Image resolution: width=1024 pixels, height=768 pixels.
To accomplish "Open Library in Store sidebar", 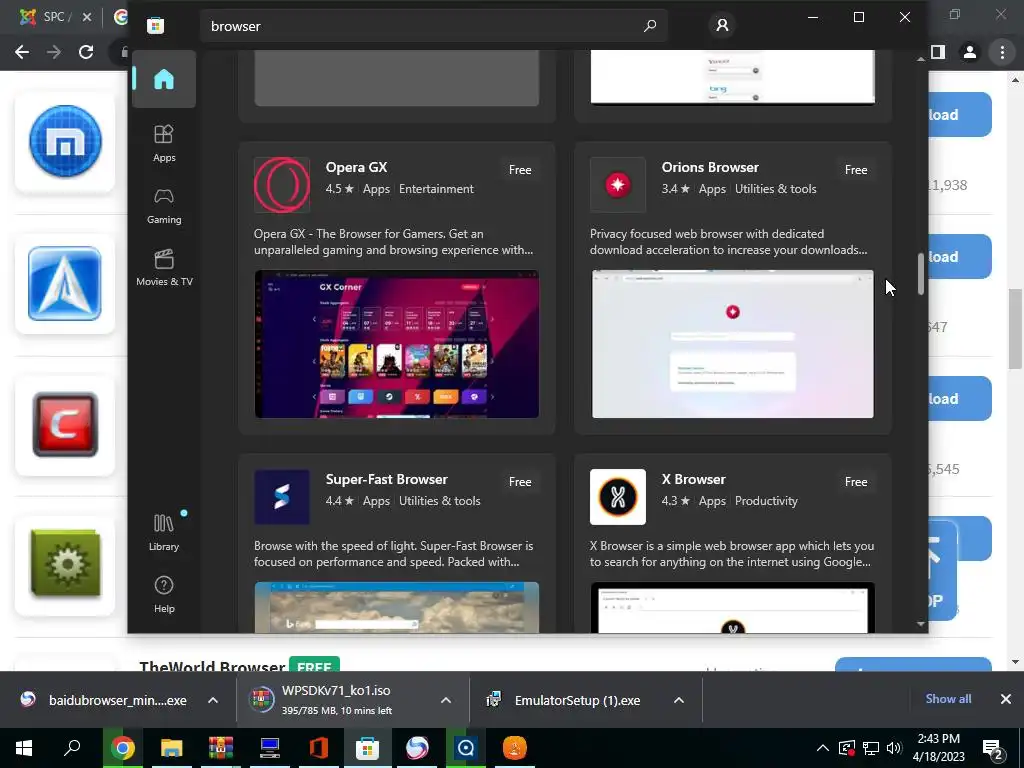I will [164, 532].
